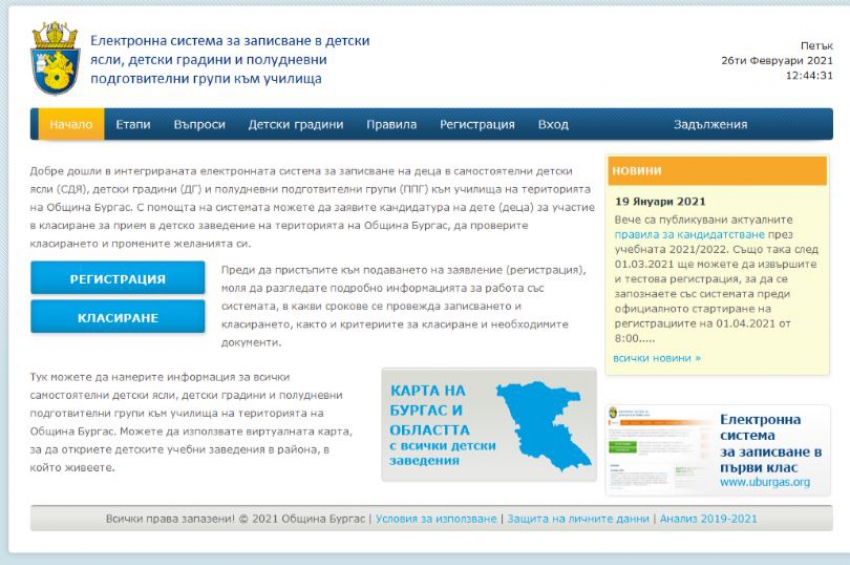Open the 'всички новини »' link
The height and width of the screenshot is (565, 850).
click(x=656, y=357)
